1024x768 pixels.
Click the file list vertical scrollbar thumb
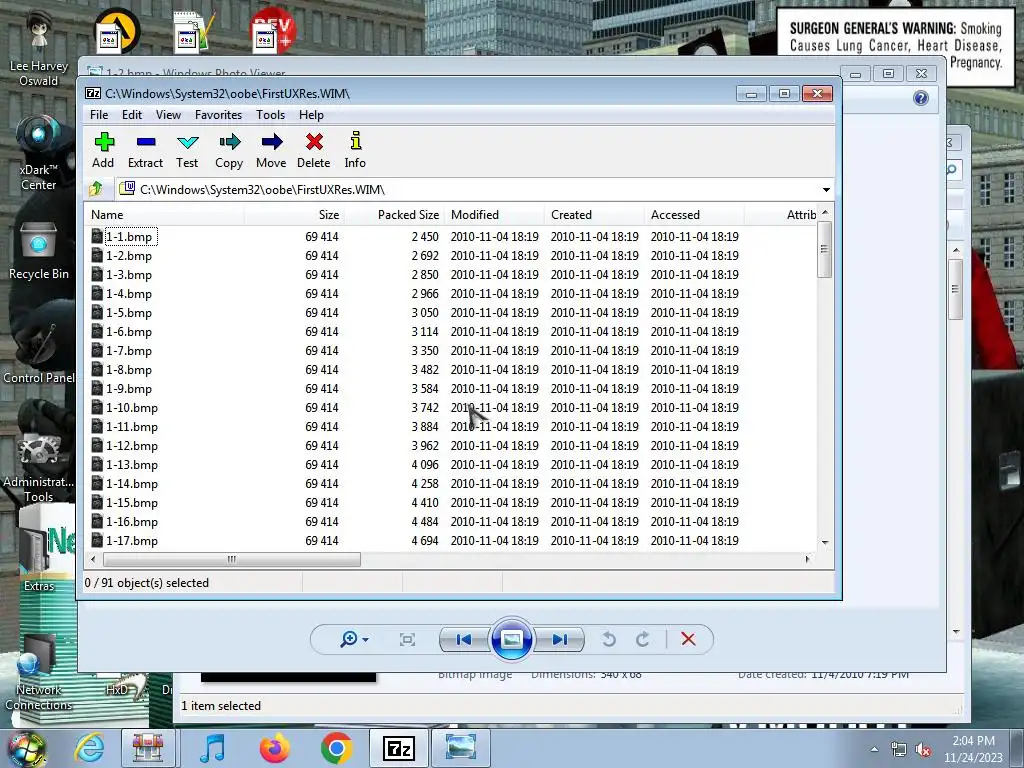click(825, 249)
